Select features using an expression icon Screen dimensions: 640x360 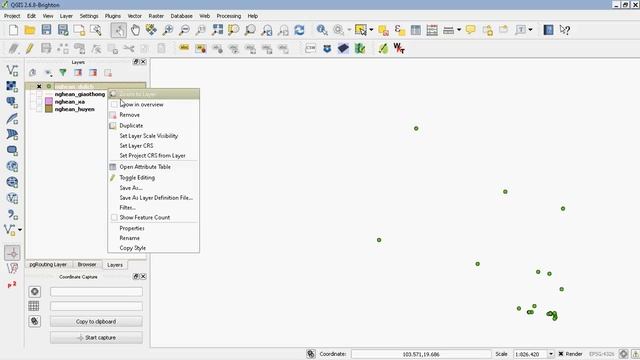(400, 30)
